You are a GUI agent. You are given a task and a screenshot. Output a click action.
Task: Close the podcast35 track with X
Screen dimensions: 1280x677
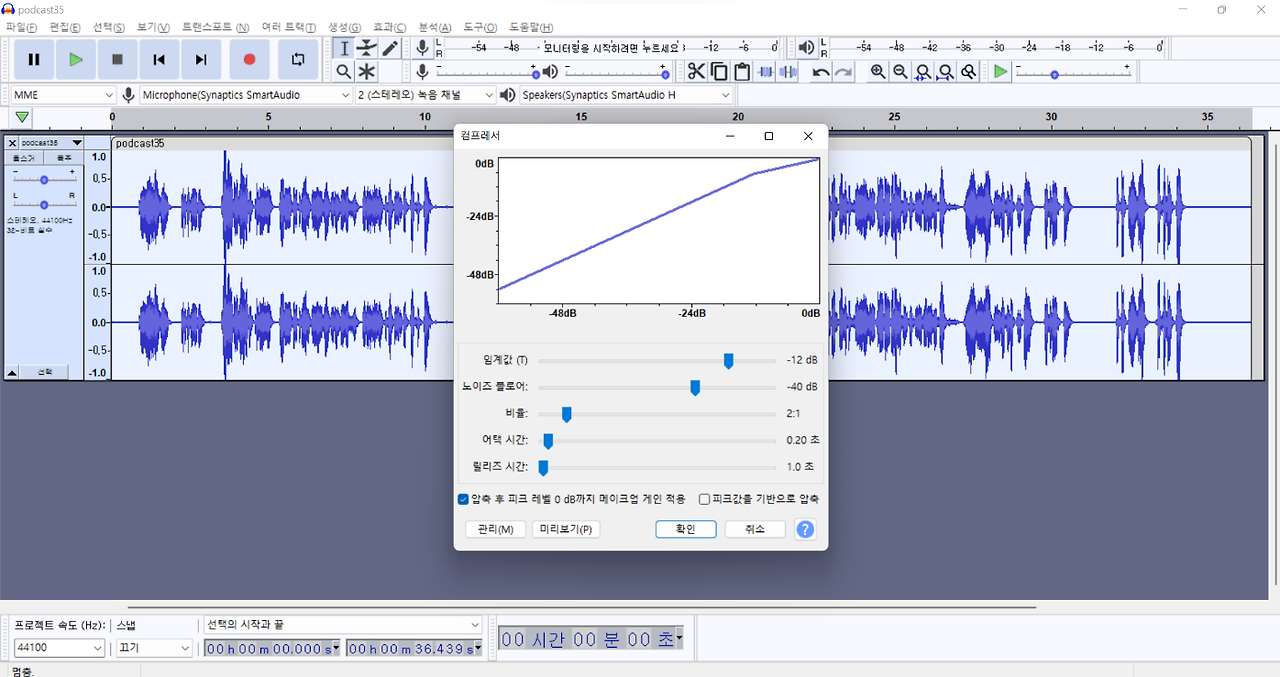point(12,143)
